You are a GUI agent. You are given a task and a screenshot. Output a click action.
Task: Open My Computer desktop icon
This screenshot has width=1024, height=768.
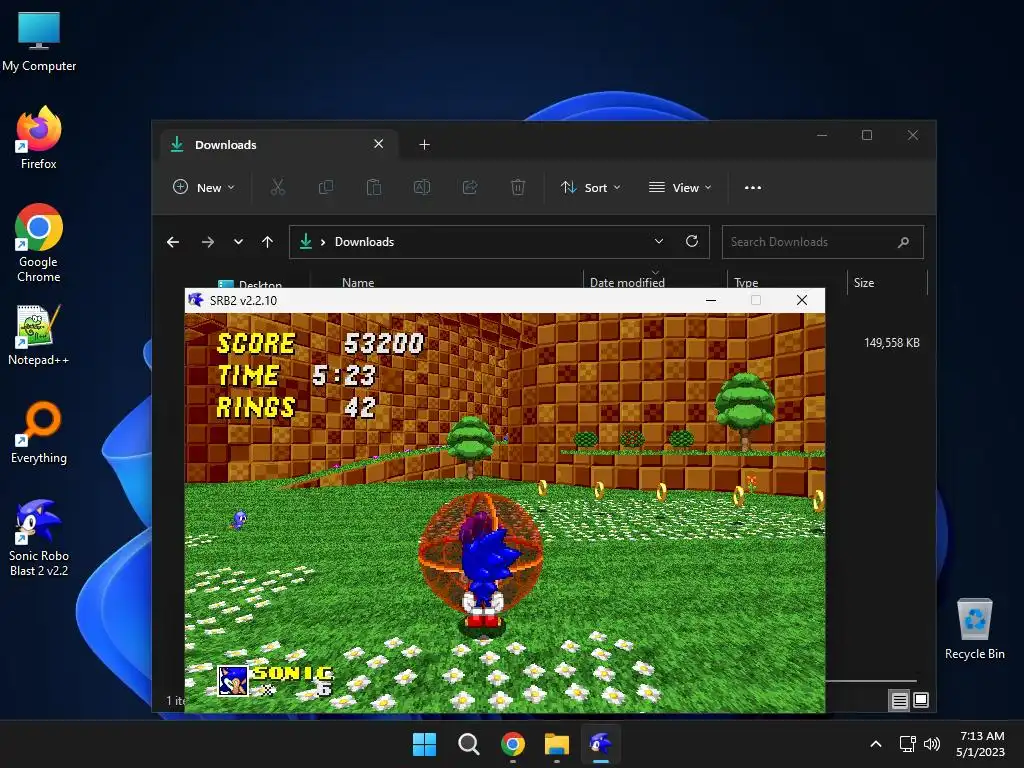pyautogui.click(x=39, y=42)
